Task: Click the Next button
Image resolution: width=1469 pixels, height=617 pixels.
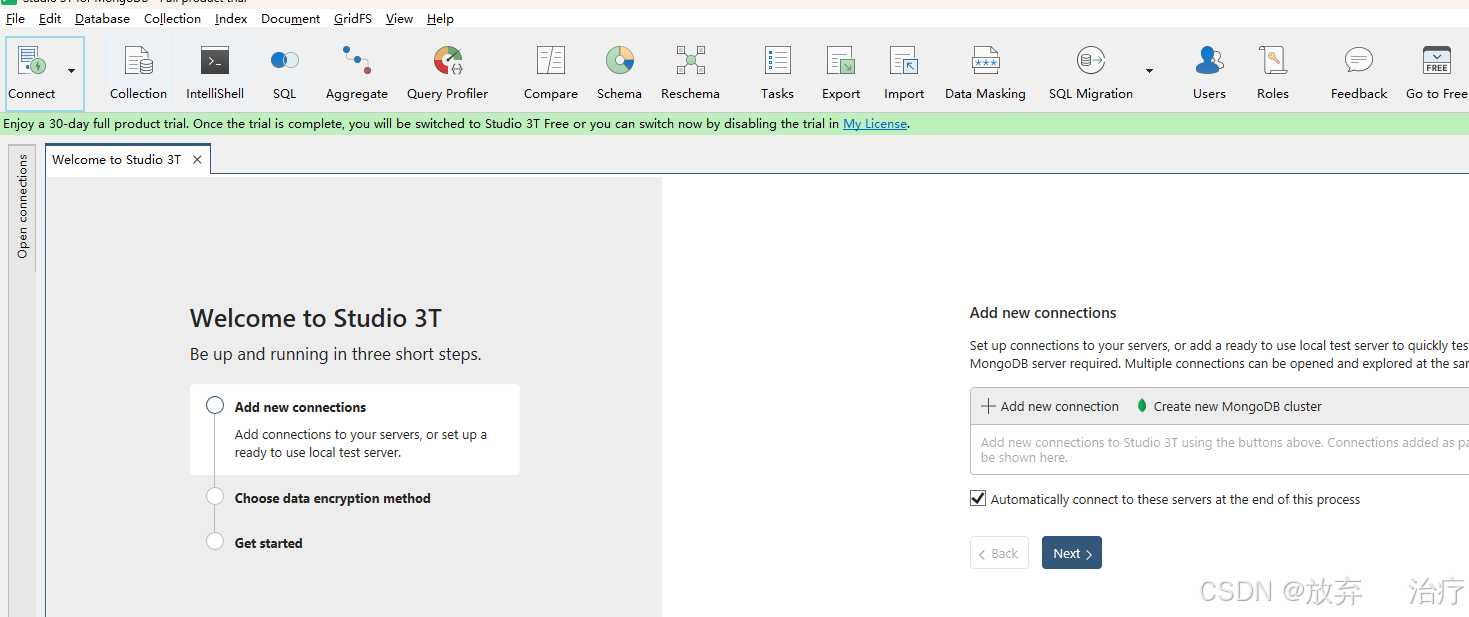Action: click(x=1072, y=553)
